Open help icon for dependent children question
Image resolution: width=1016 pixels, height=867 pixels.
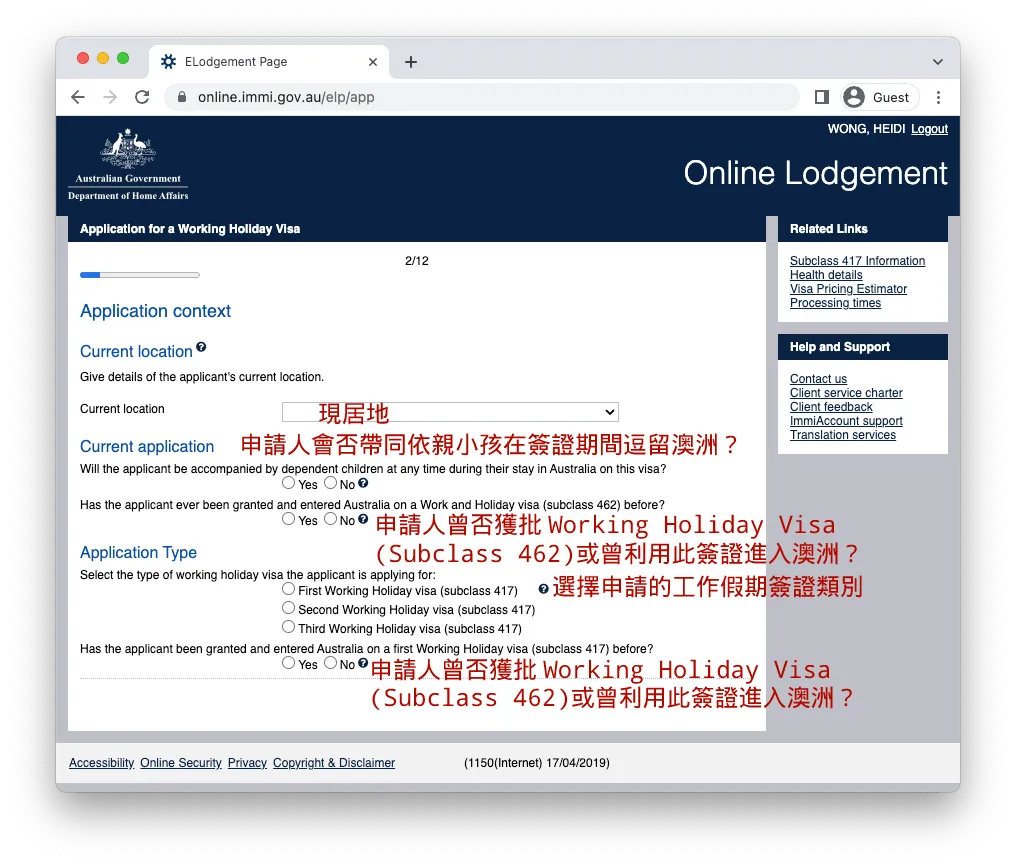pos(364,483)
